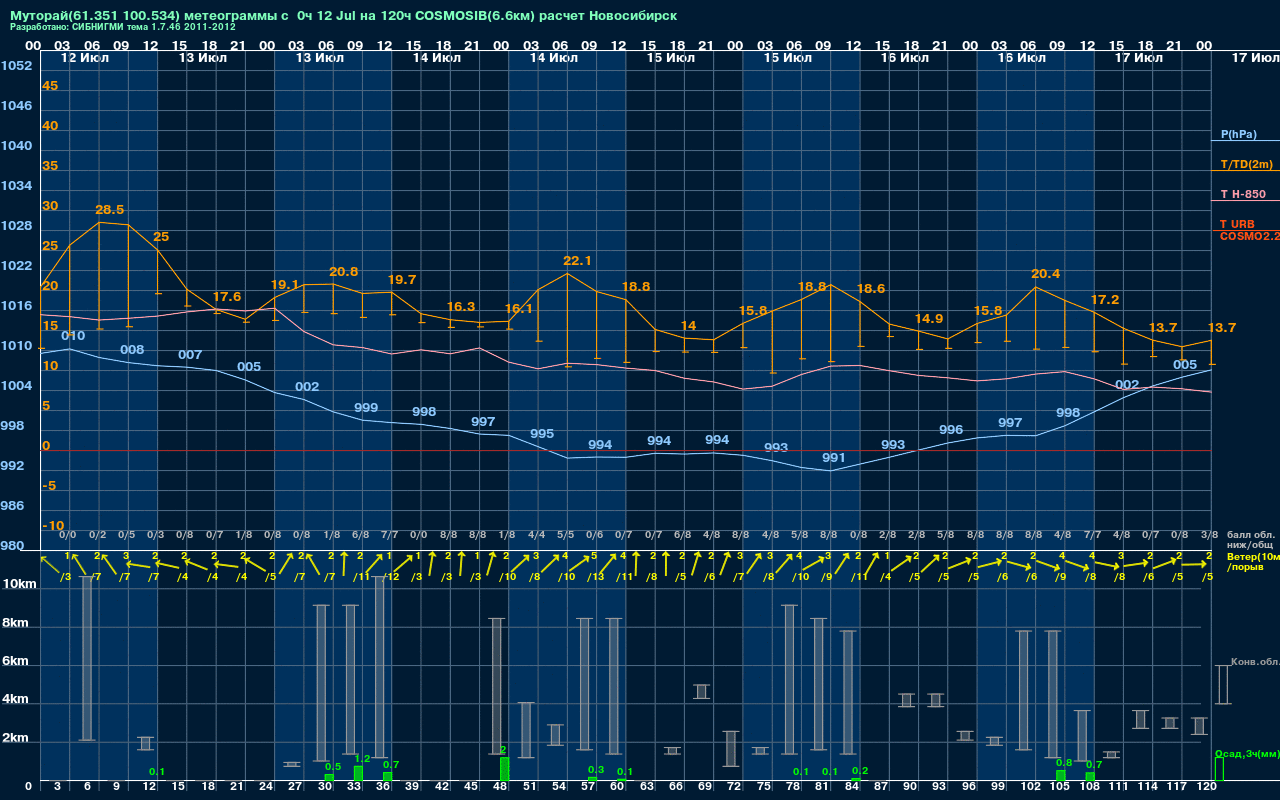
Task: Click the convective cloud bracket legend symbol
Action: [x=1222, y=685]
